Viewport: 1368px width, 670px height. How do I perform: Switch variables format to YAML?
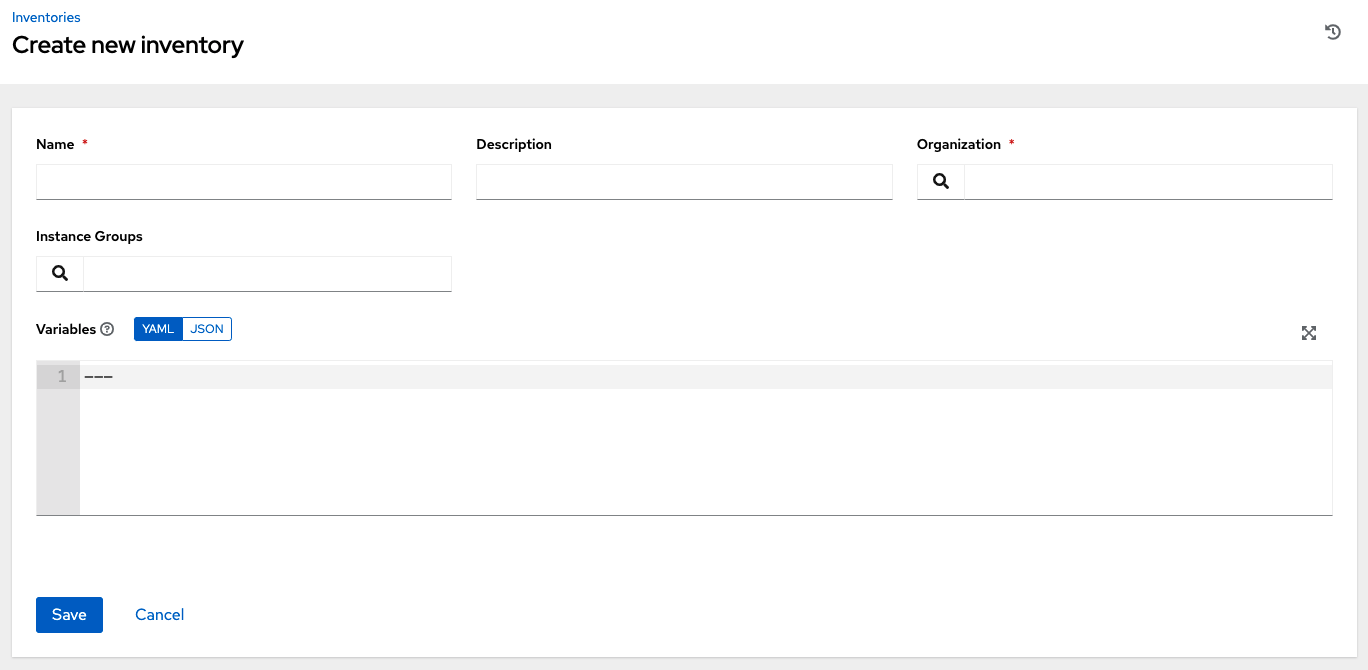point(158,329)
